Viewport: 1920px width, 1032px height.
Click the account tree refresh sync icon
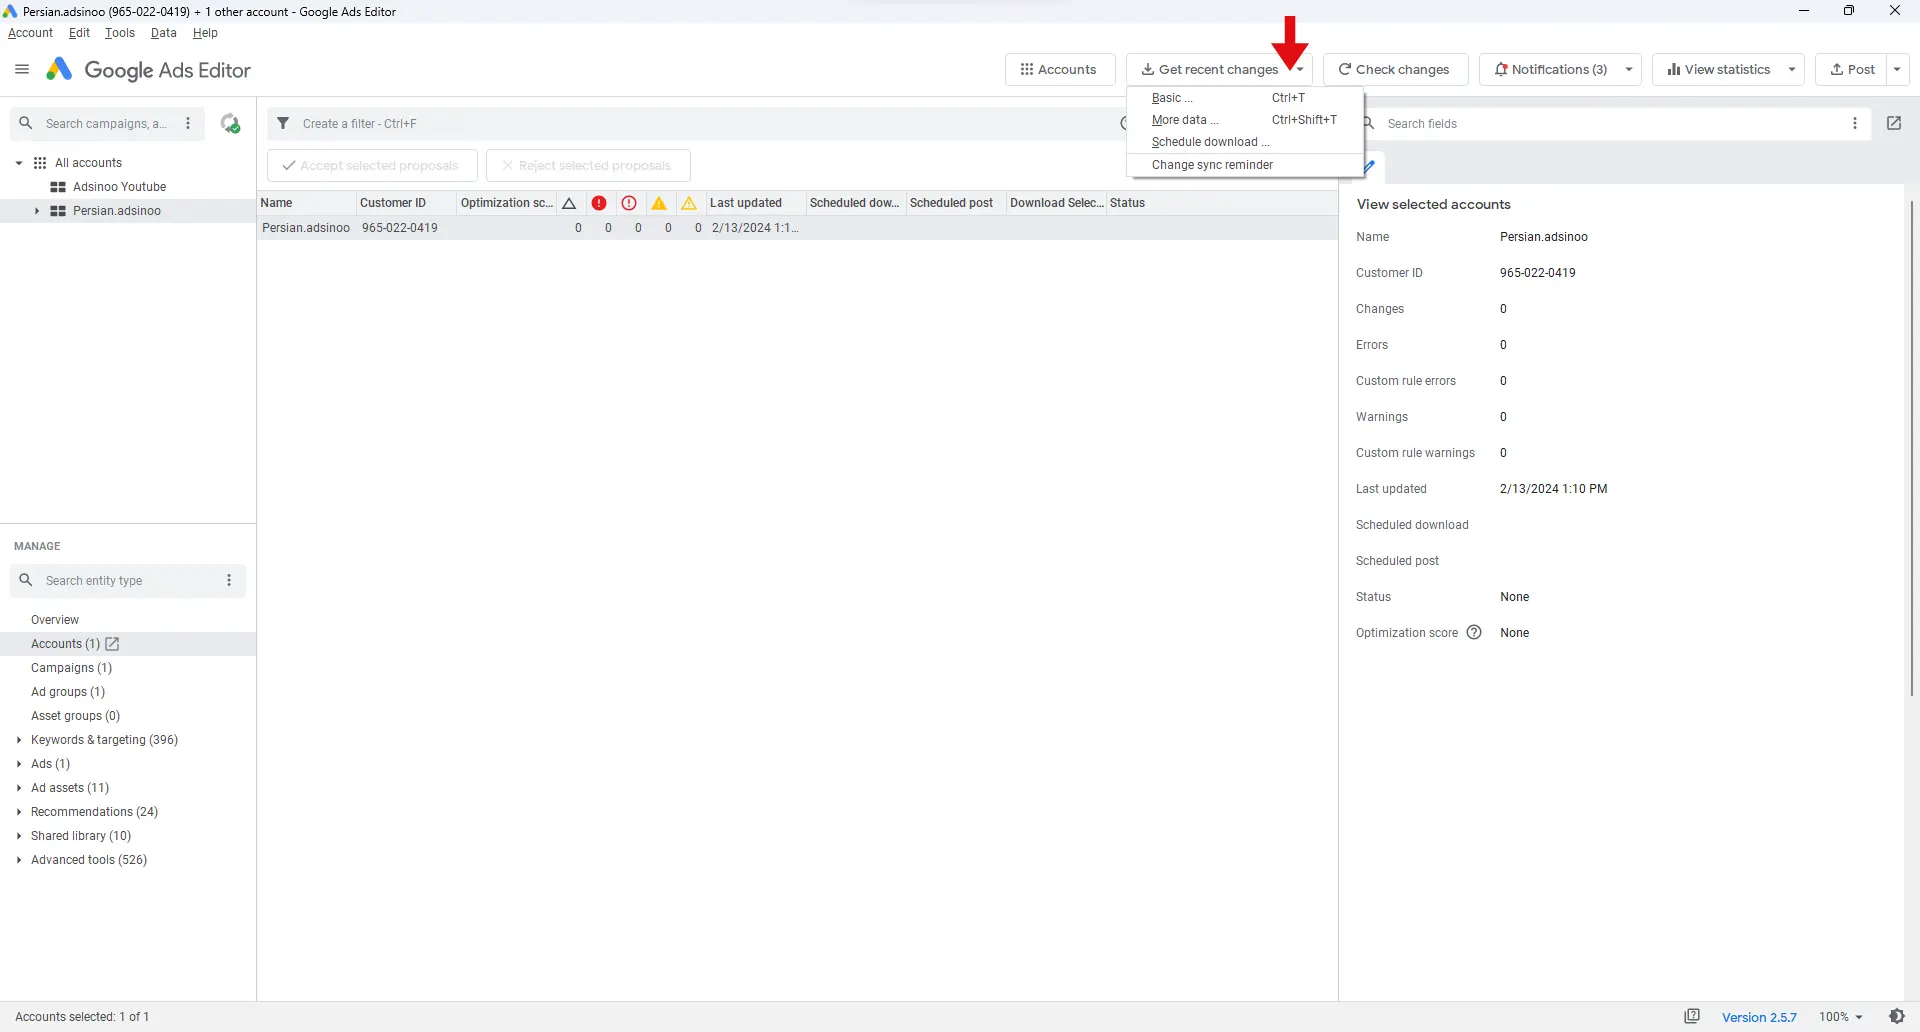point(231,124)
